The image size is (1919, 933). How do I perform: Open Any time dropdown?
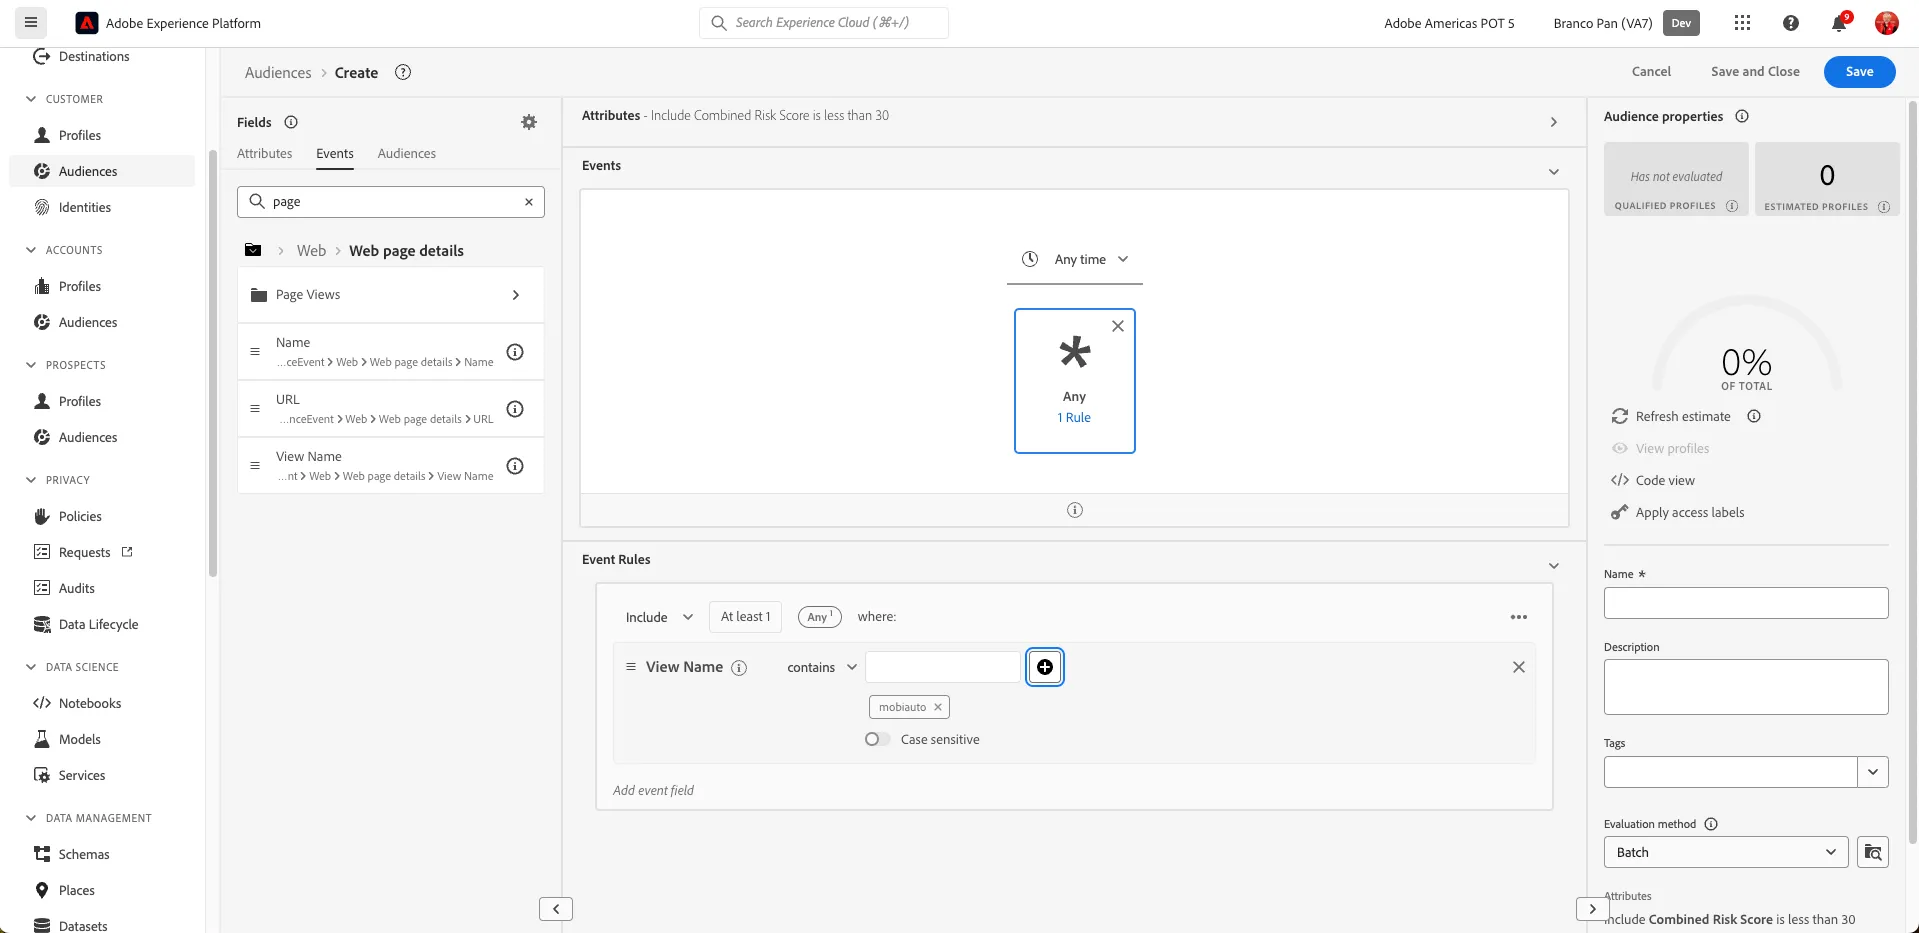1075,259
